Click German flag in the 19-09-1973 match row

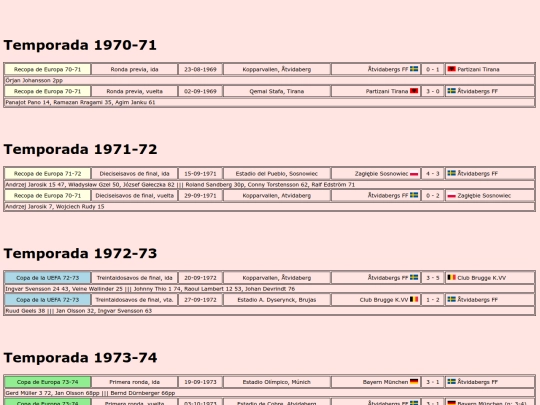(414, 382)
